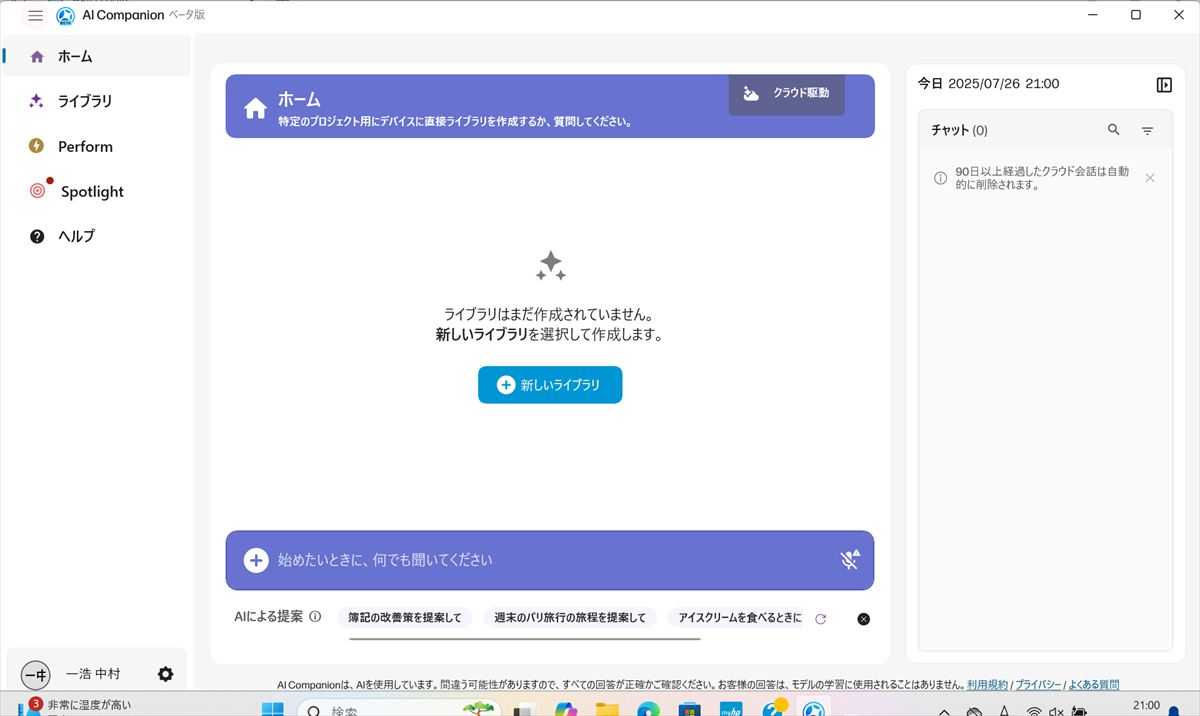Search the chat list
The image size is (1200, 716).
click(x=1114, y=130)
